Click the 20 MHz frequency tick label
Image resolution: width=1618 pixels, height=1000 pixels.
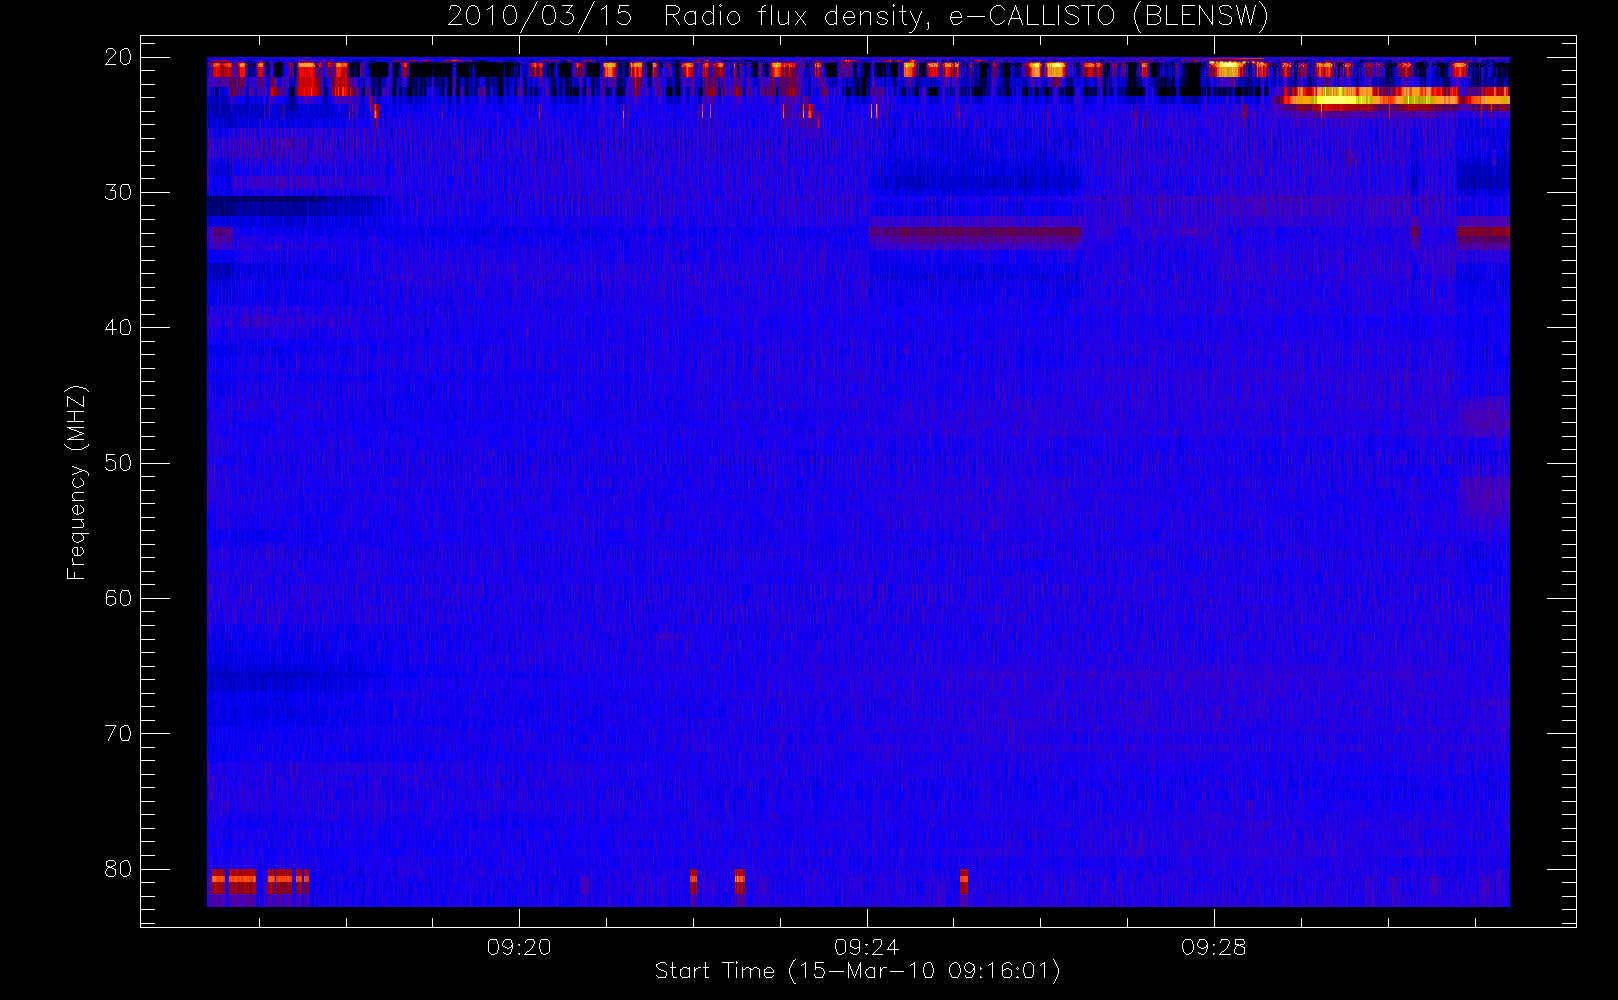pyautogui.click(x=118, y=57)
